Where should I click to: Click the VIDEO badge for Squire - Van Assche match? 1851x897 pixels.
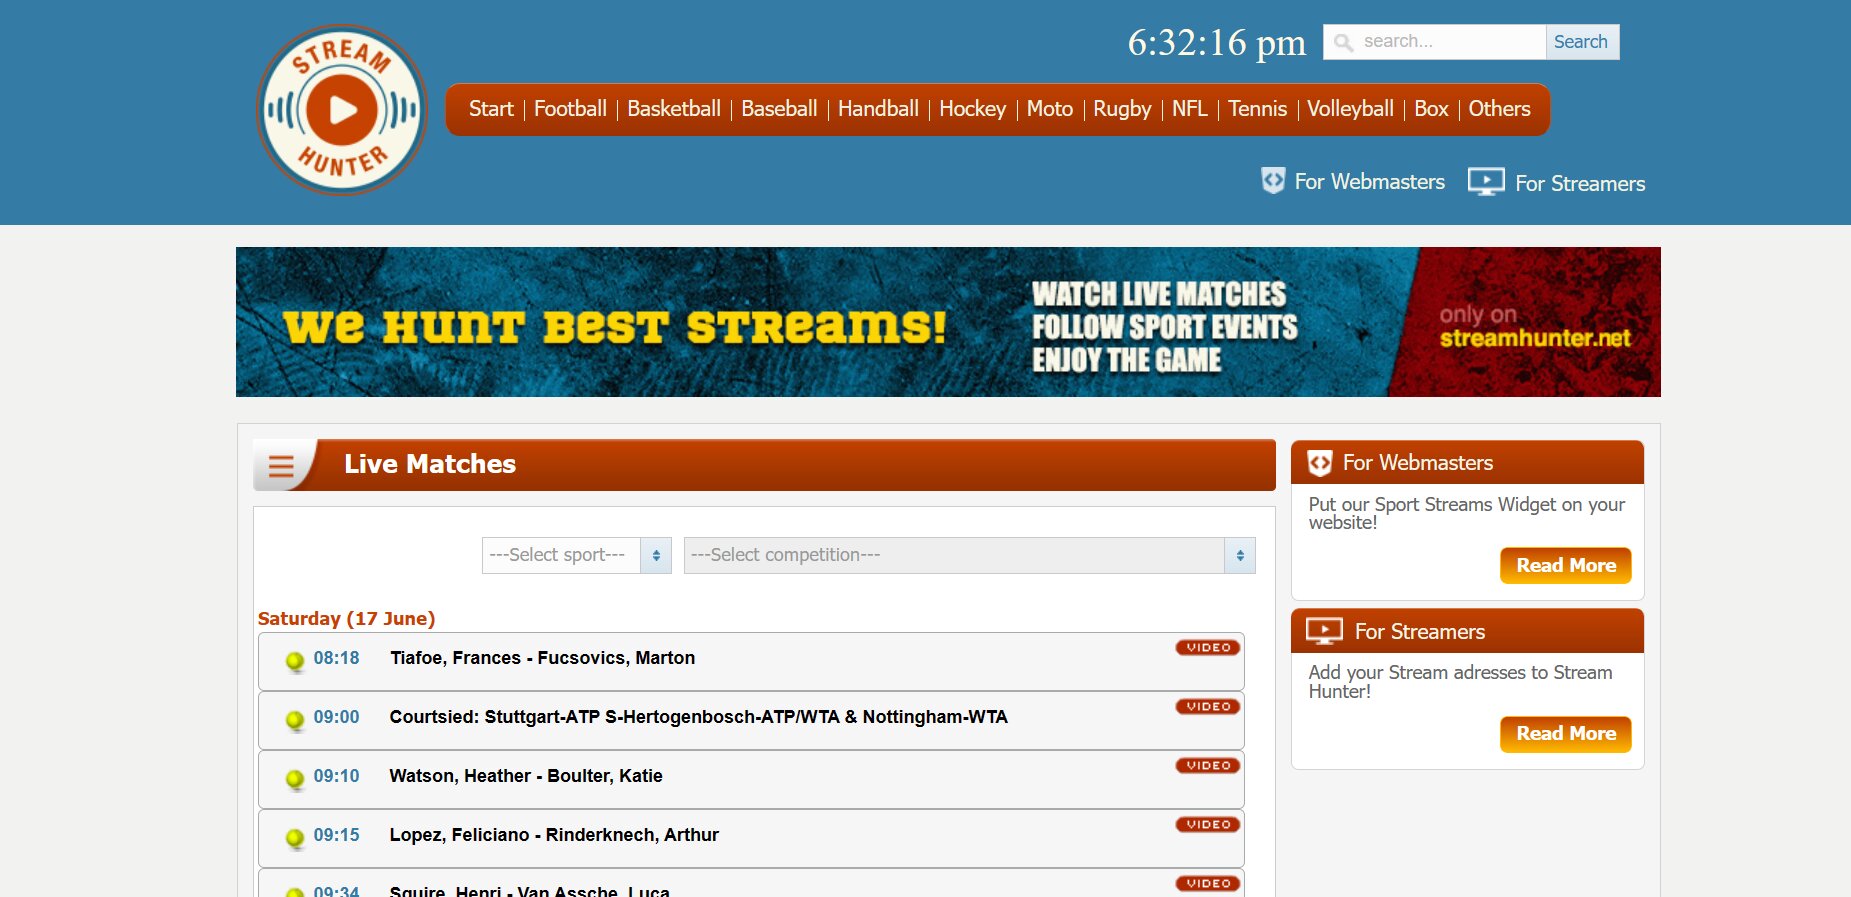[1208, 884]
